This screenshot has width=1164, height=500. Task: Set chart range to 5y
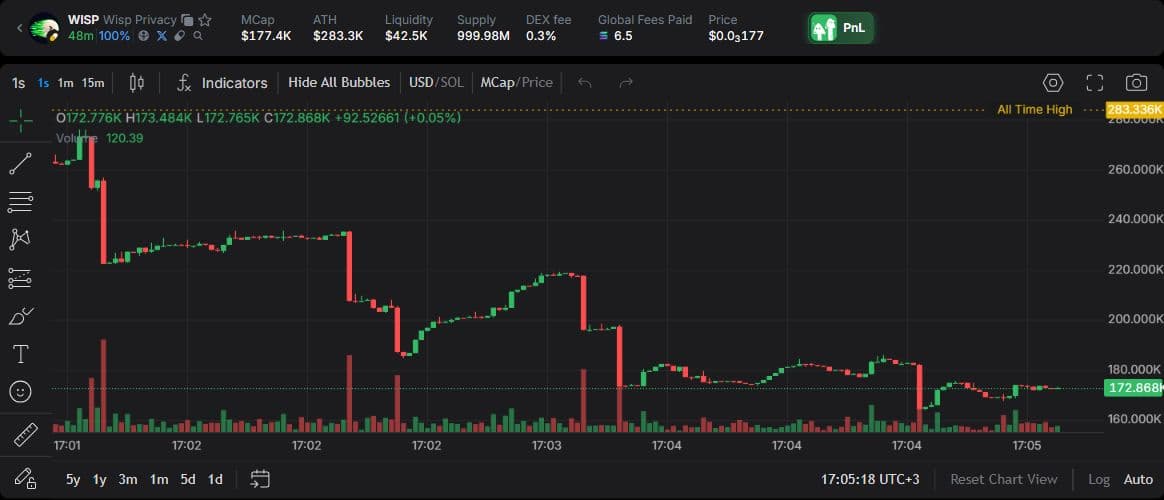(73, 479)
